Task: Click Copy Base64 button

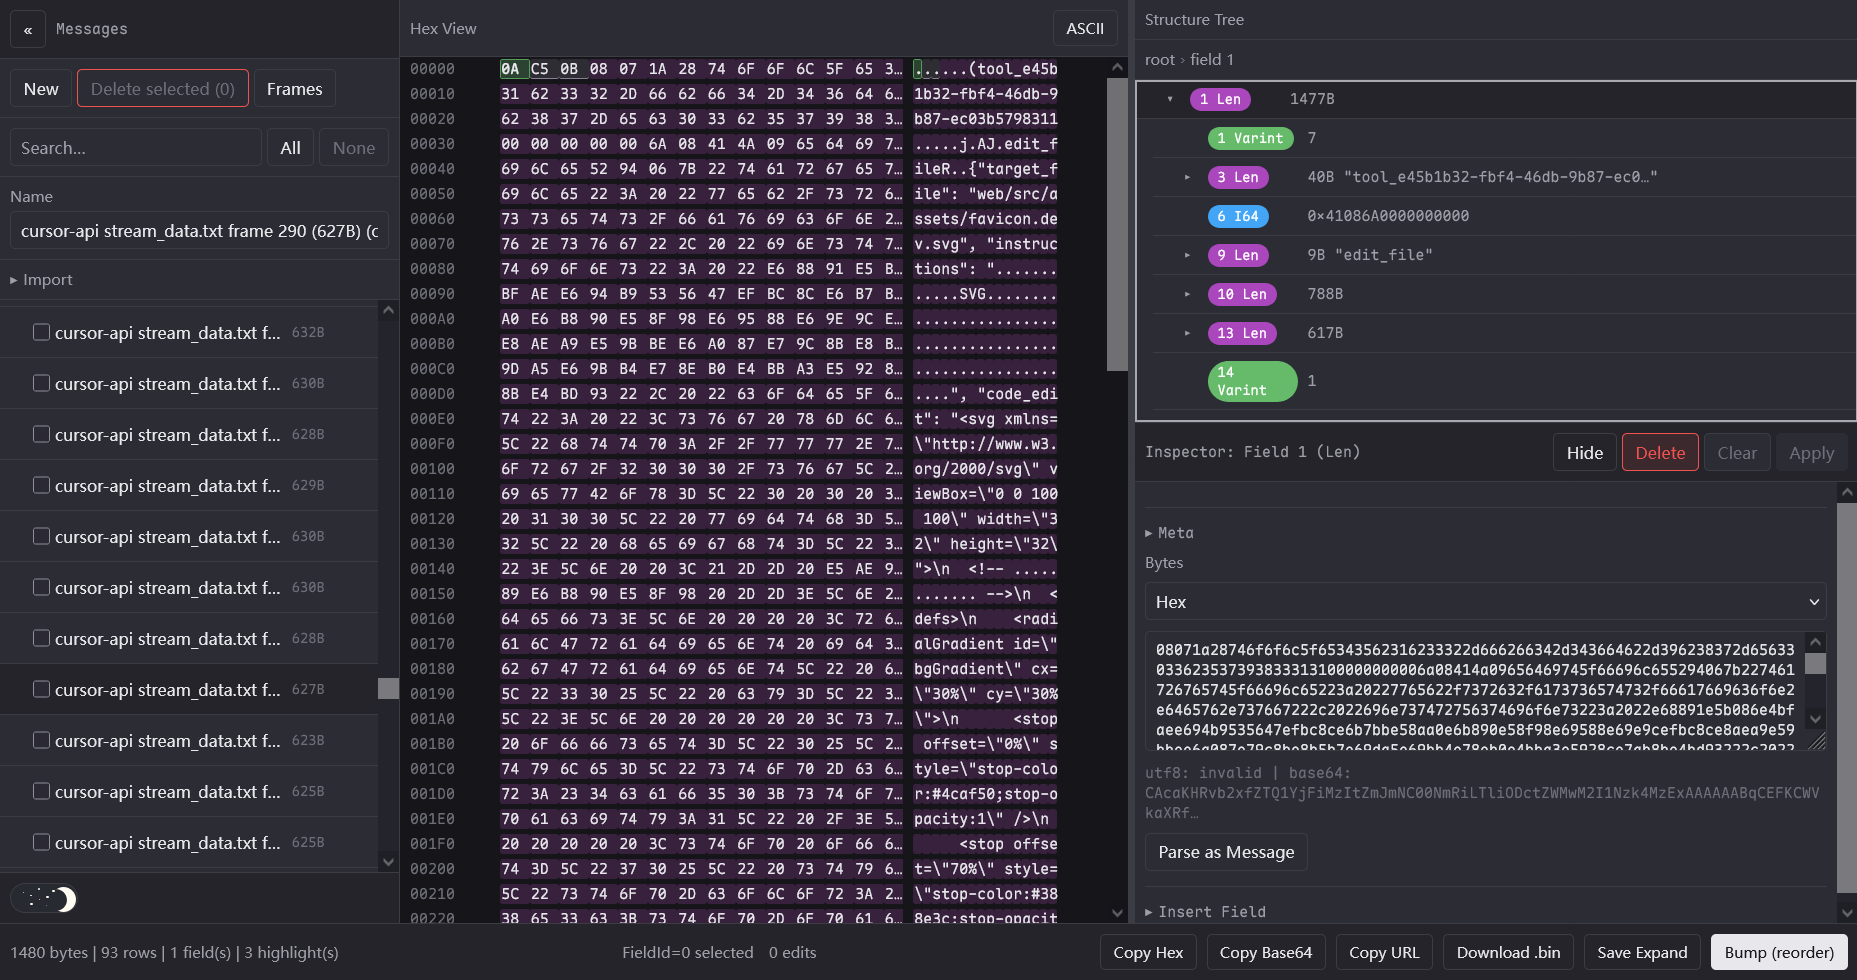Action: pos(1266,952)
